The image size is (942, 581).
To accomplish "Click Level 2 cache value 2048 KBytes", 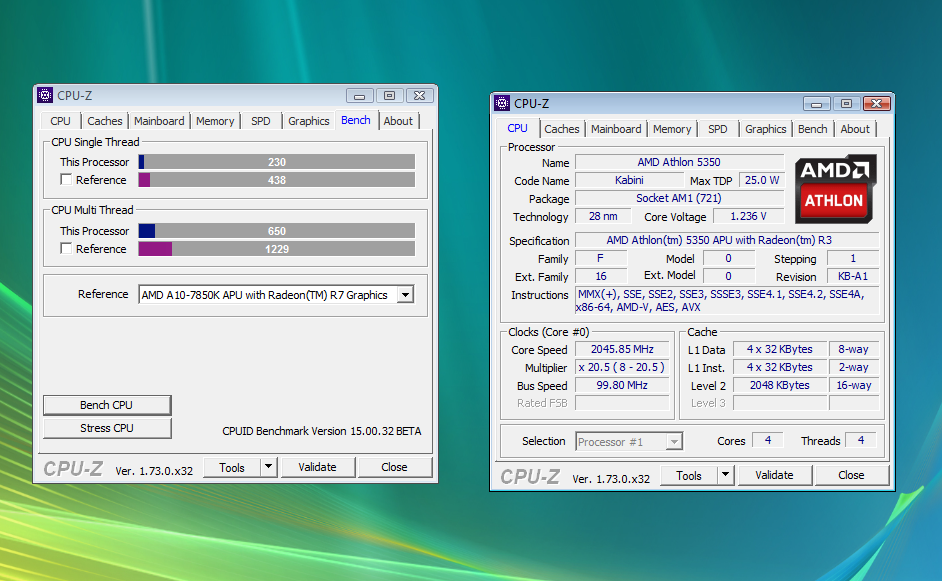I will (780, 385).
